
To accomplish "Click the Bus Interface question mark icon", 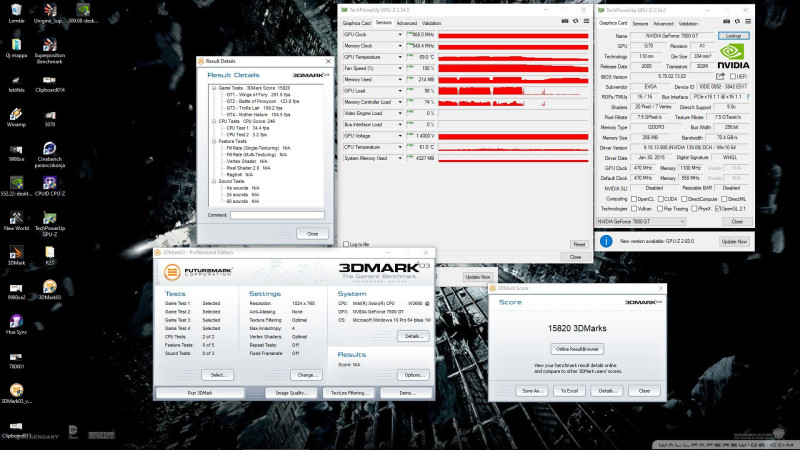I will pyautogui.click(x=748, y=96).
